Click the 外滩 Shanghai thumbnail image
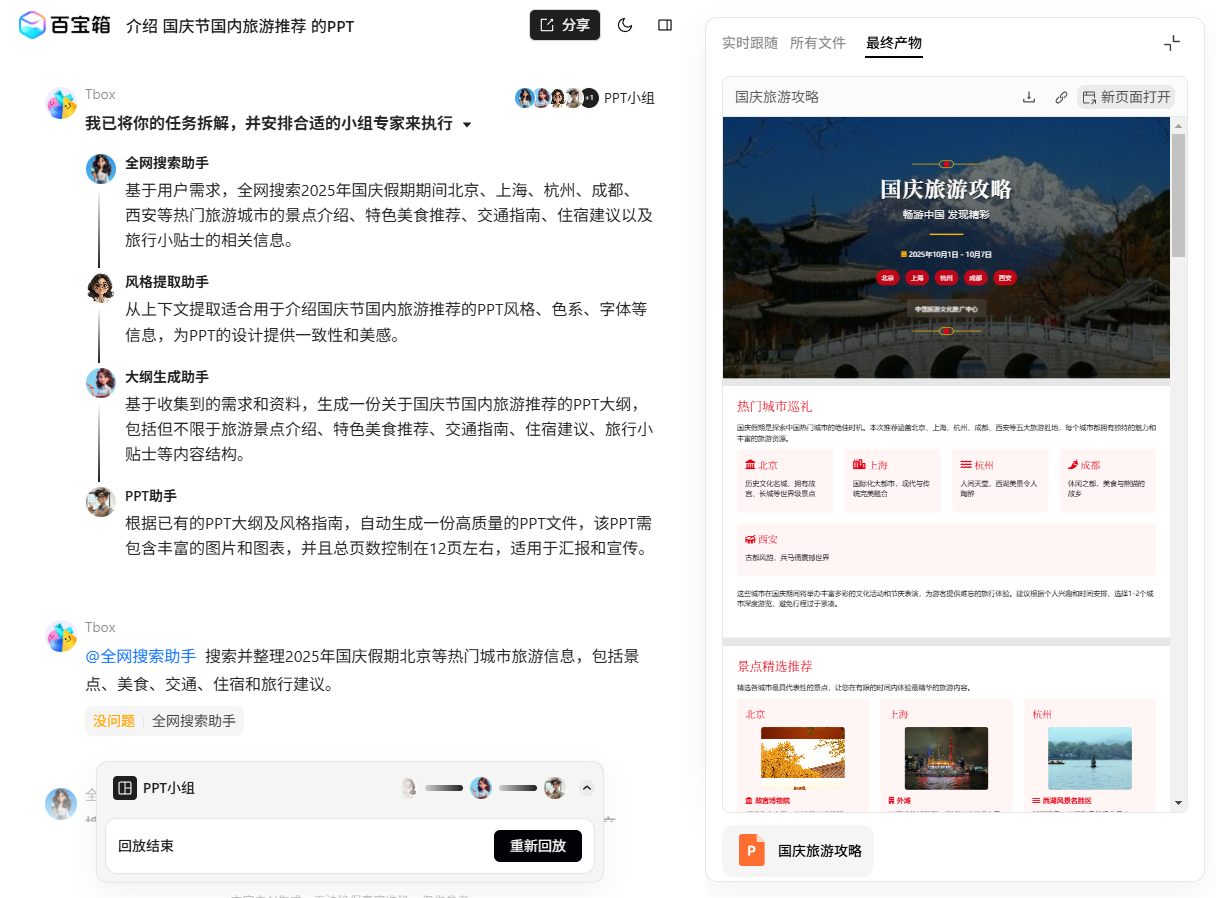The height and width of the screenshot is (898, 1216). tap(945, 758)
